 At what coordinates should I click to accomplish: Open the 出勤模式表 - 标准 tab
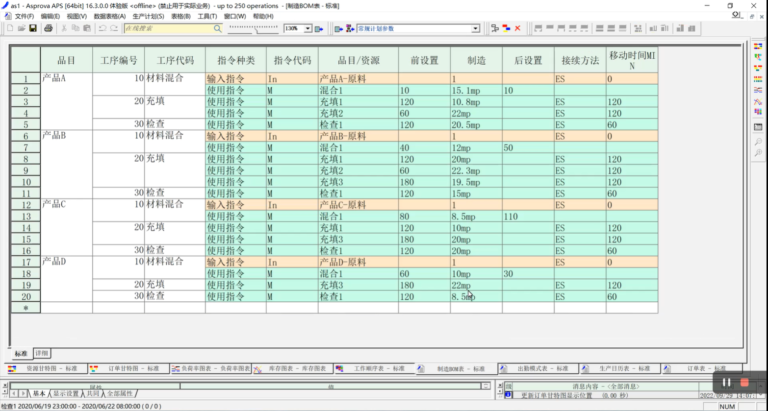(x=538, y=368)
